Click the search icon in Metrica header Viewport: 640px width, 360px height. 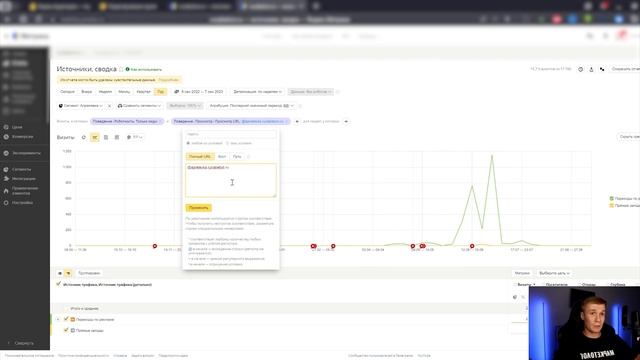tap(589, 36)
